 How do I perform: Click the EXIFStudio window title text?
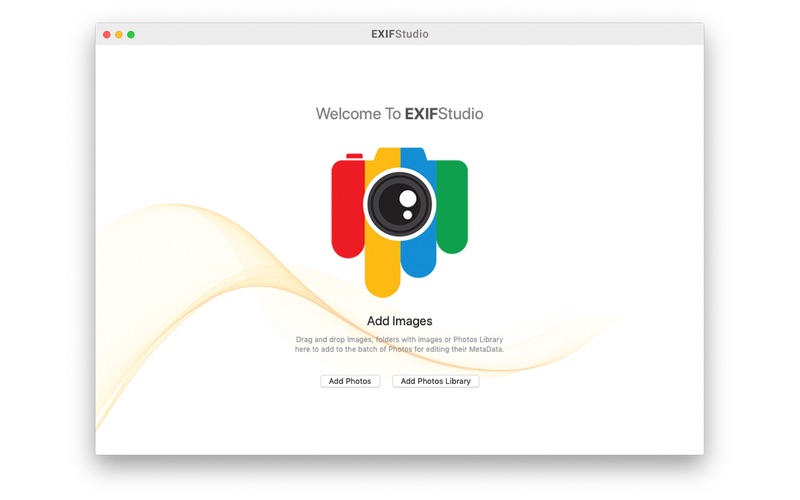pyautogui.click(x=399, y=34)
